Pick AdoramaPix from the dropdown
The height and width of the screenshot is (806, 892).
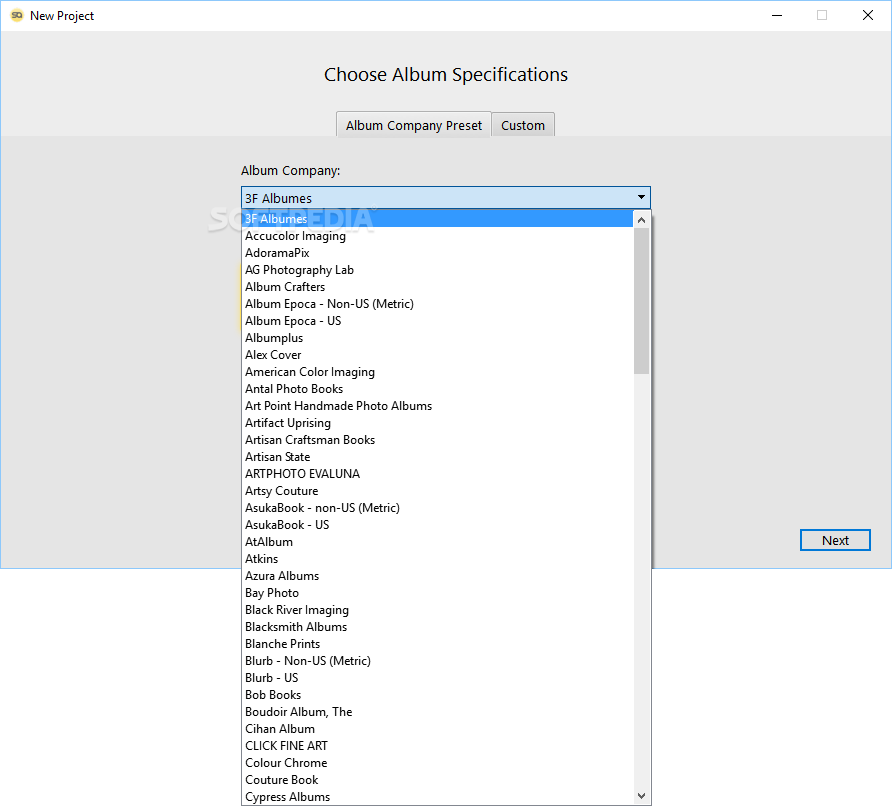point(437,253)
